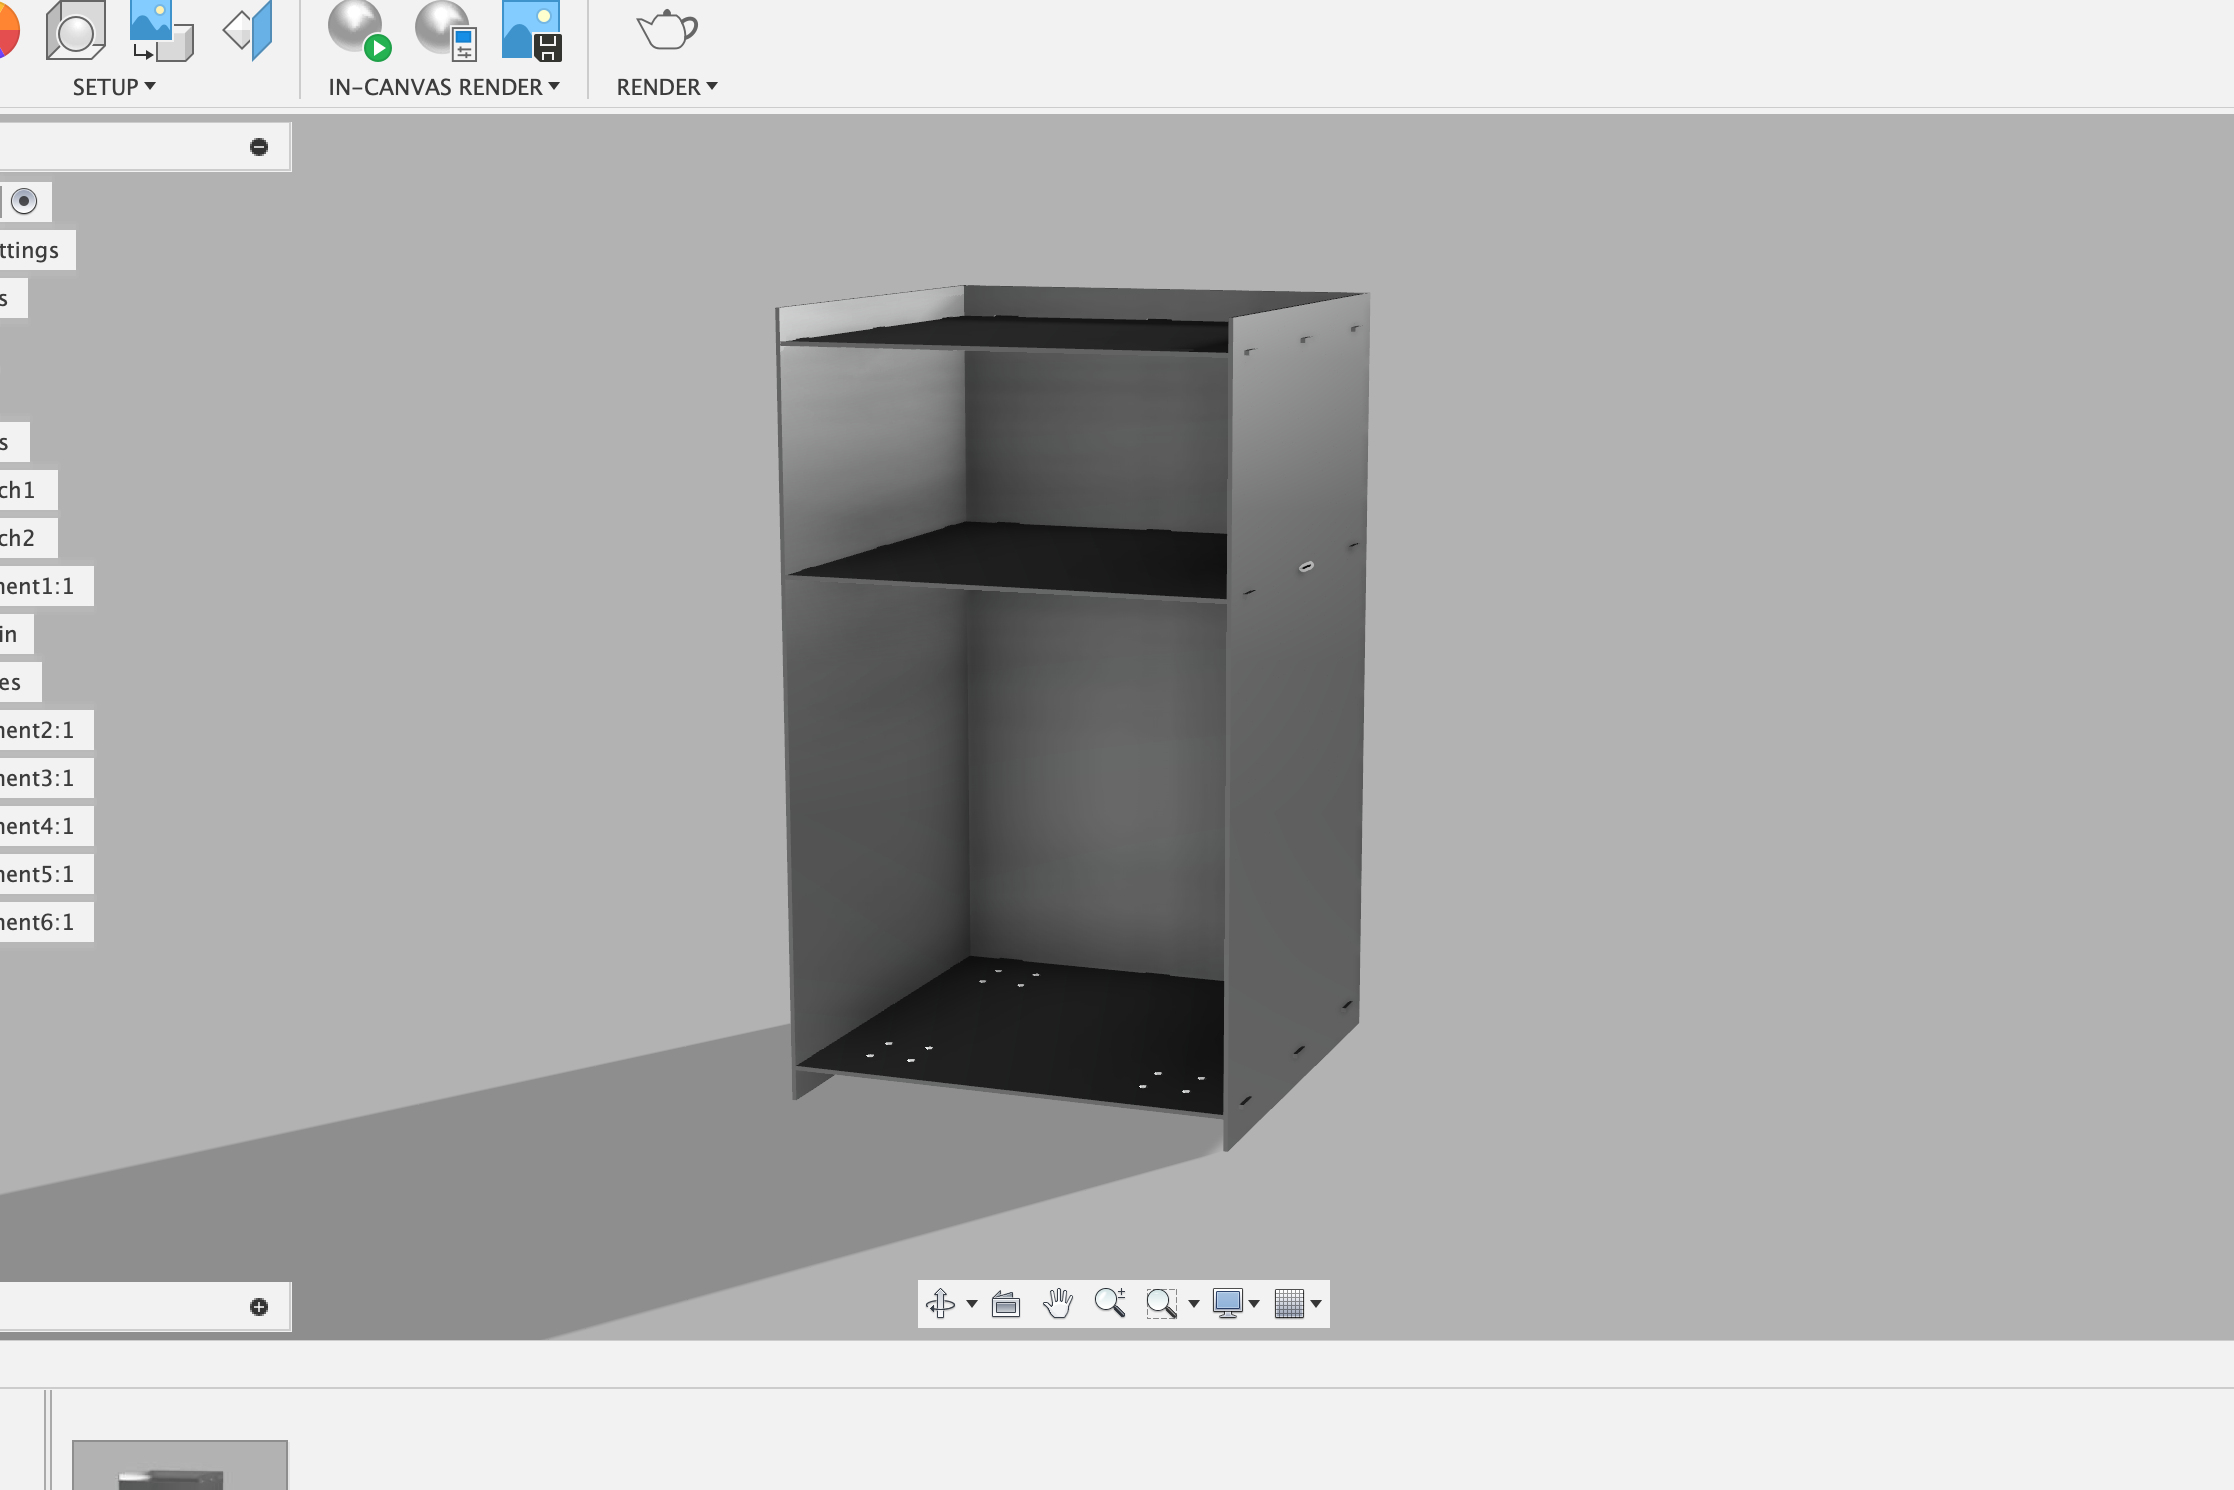Open the RENDER dropdown menu
The height and width of the screenshot is (1490, 2234).
click(666, 87)
